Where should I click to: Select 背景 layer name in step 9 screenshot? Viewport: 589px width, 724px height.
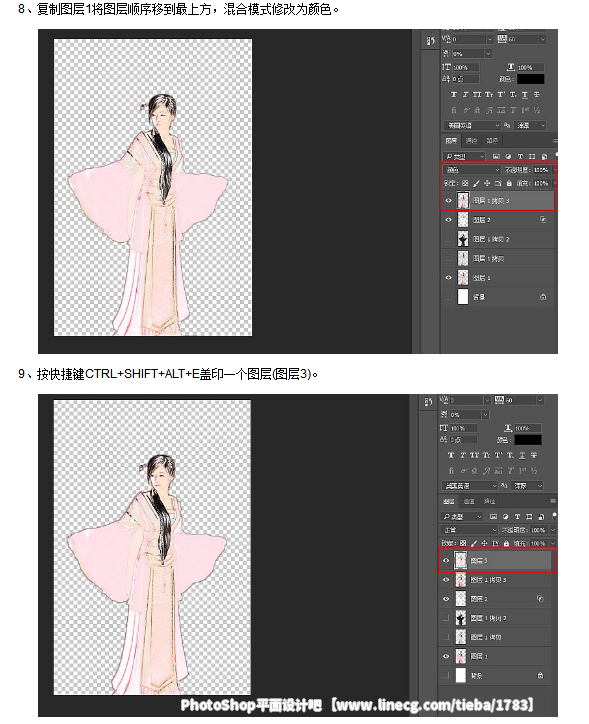click(x=476, y=676)
